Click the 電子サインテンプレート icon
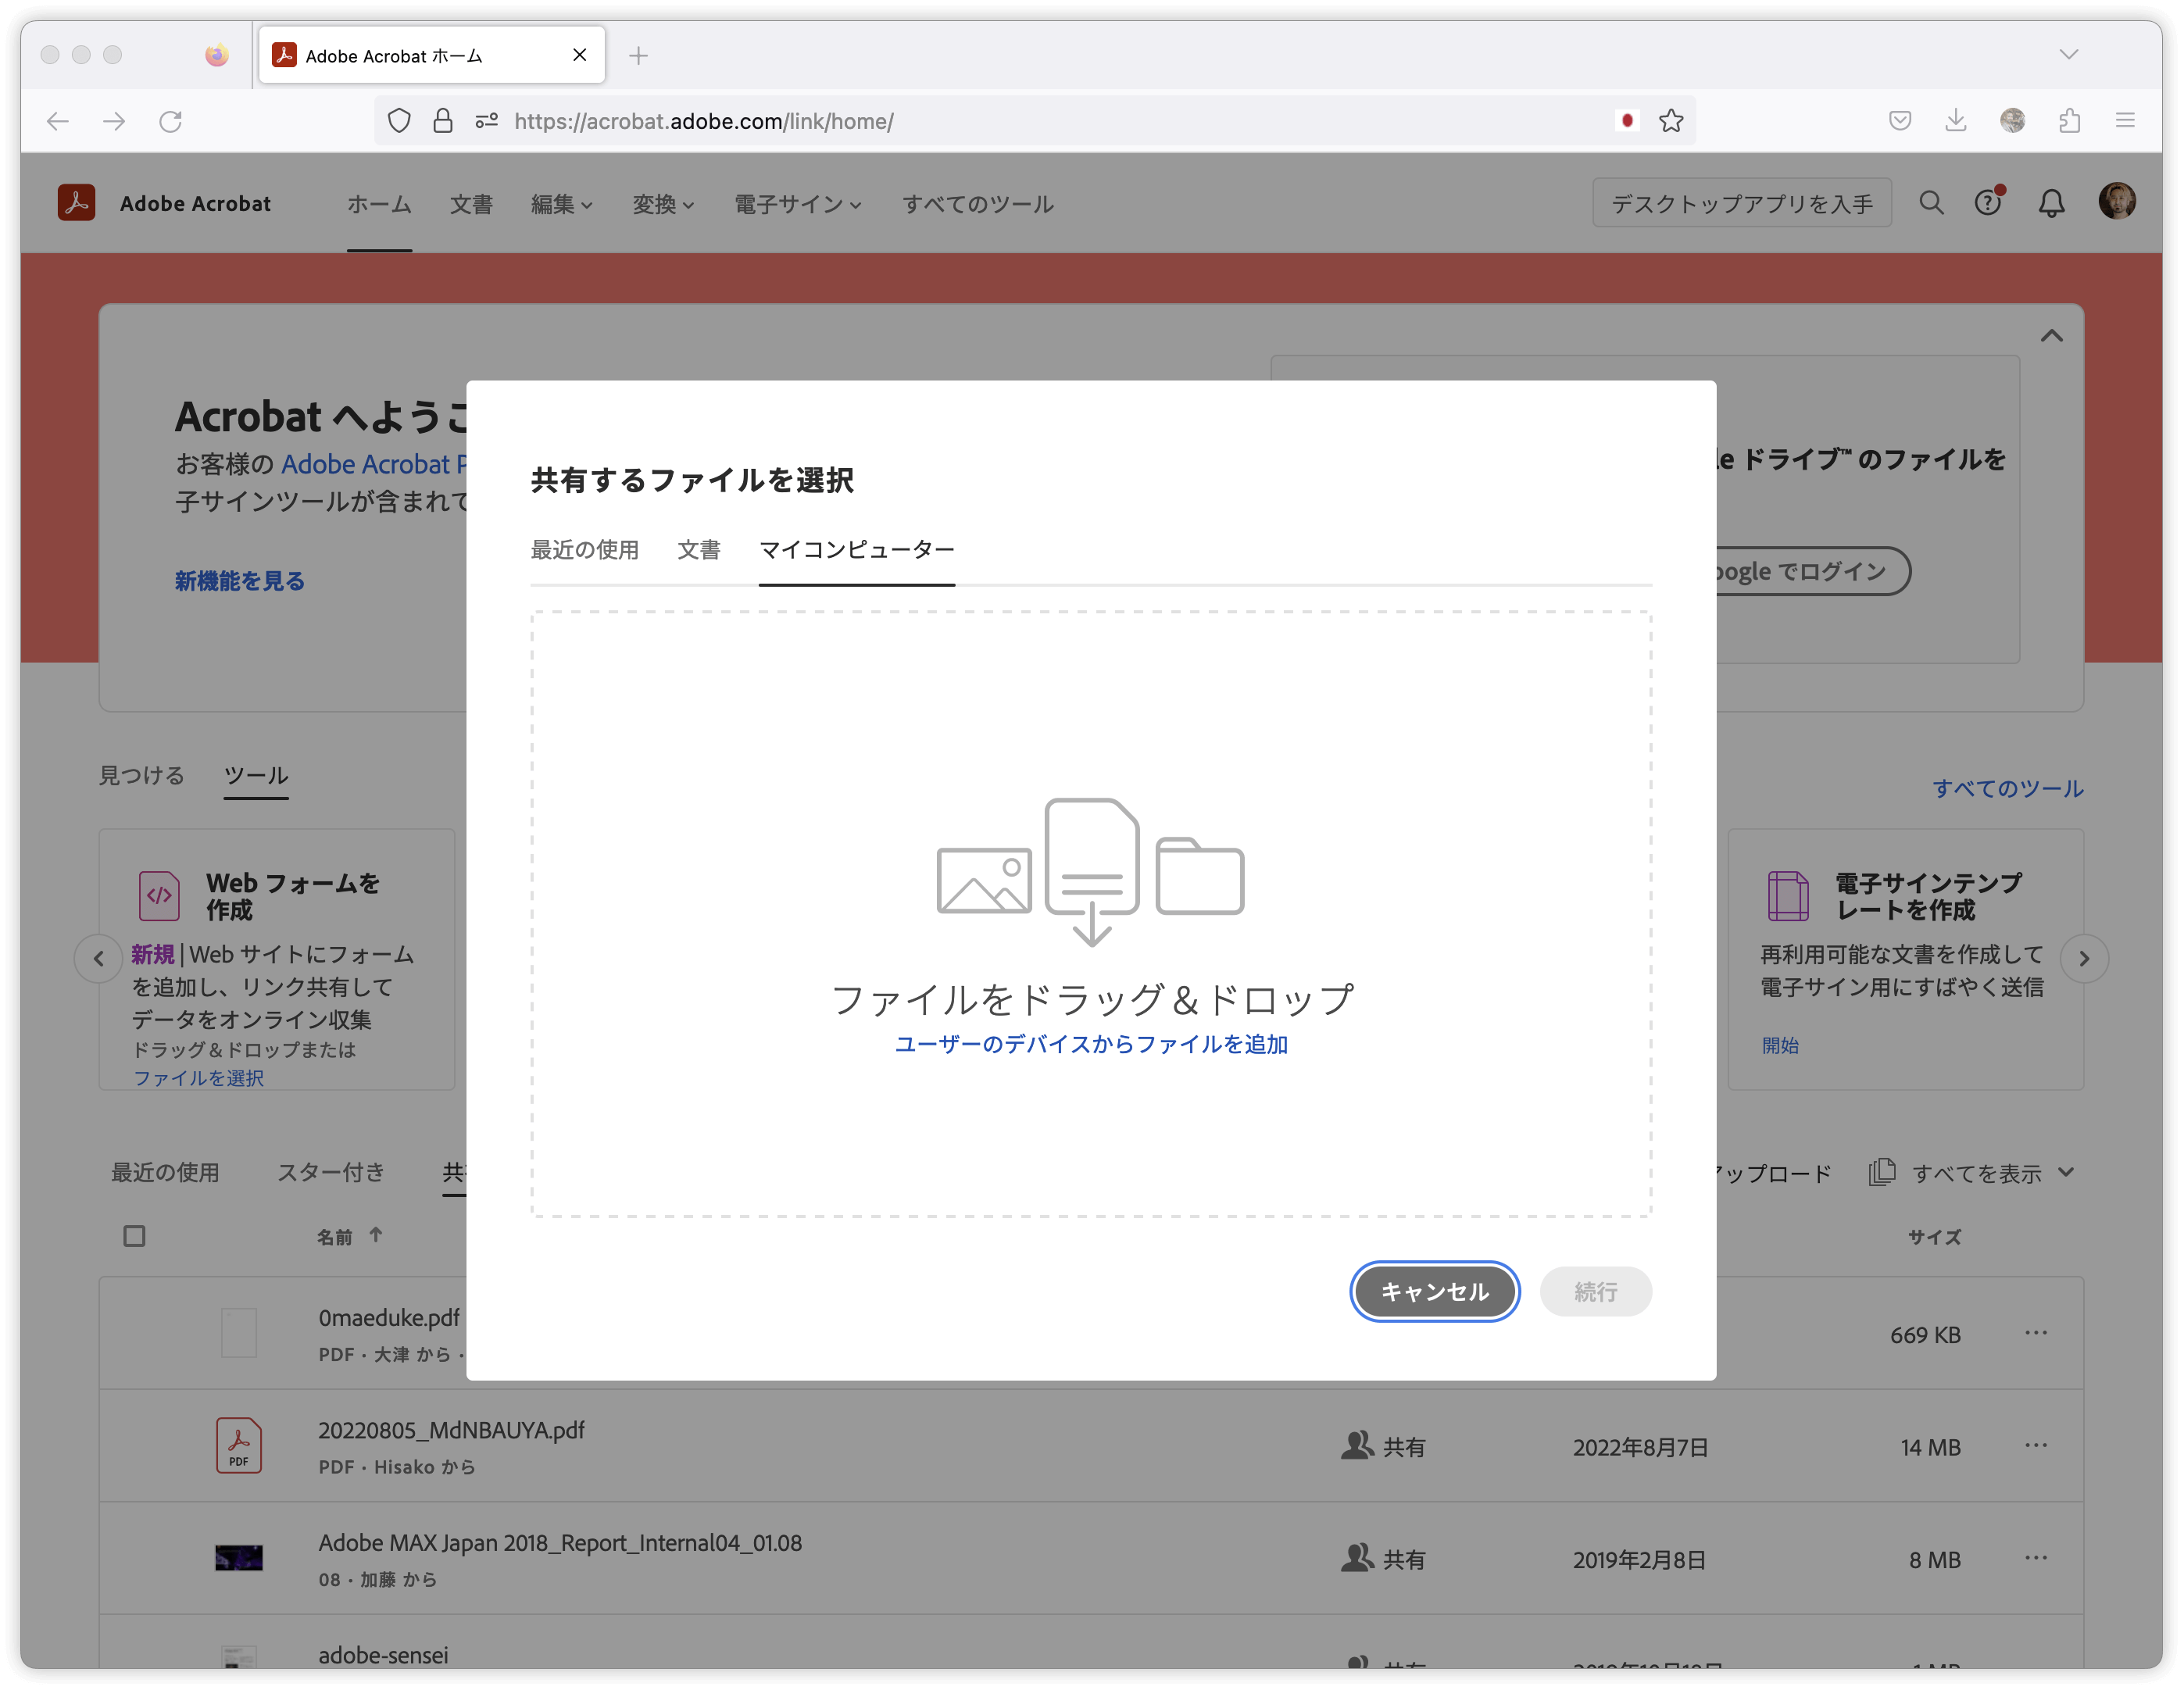The width and height of the screenshot is (2184, 1690). (1788, 895)
